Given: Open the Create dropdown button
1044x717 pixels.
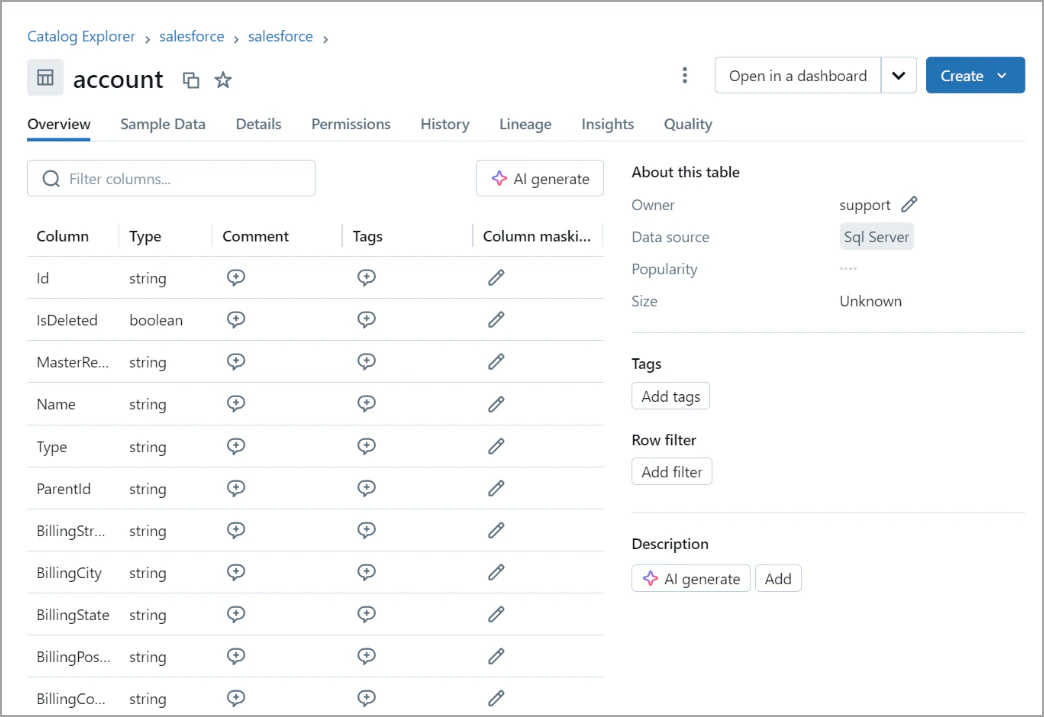Looking at the screenshot, I should (975, 76).
